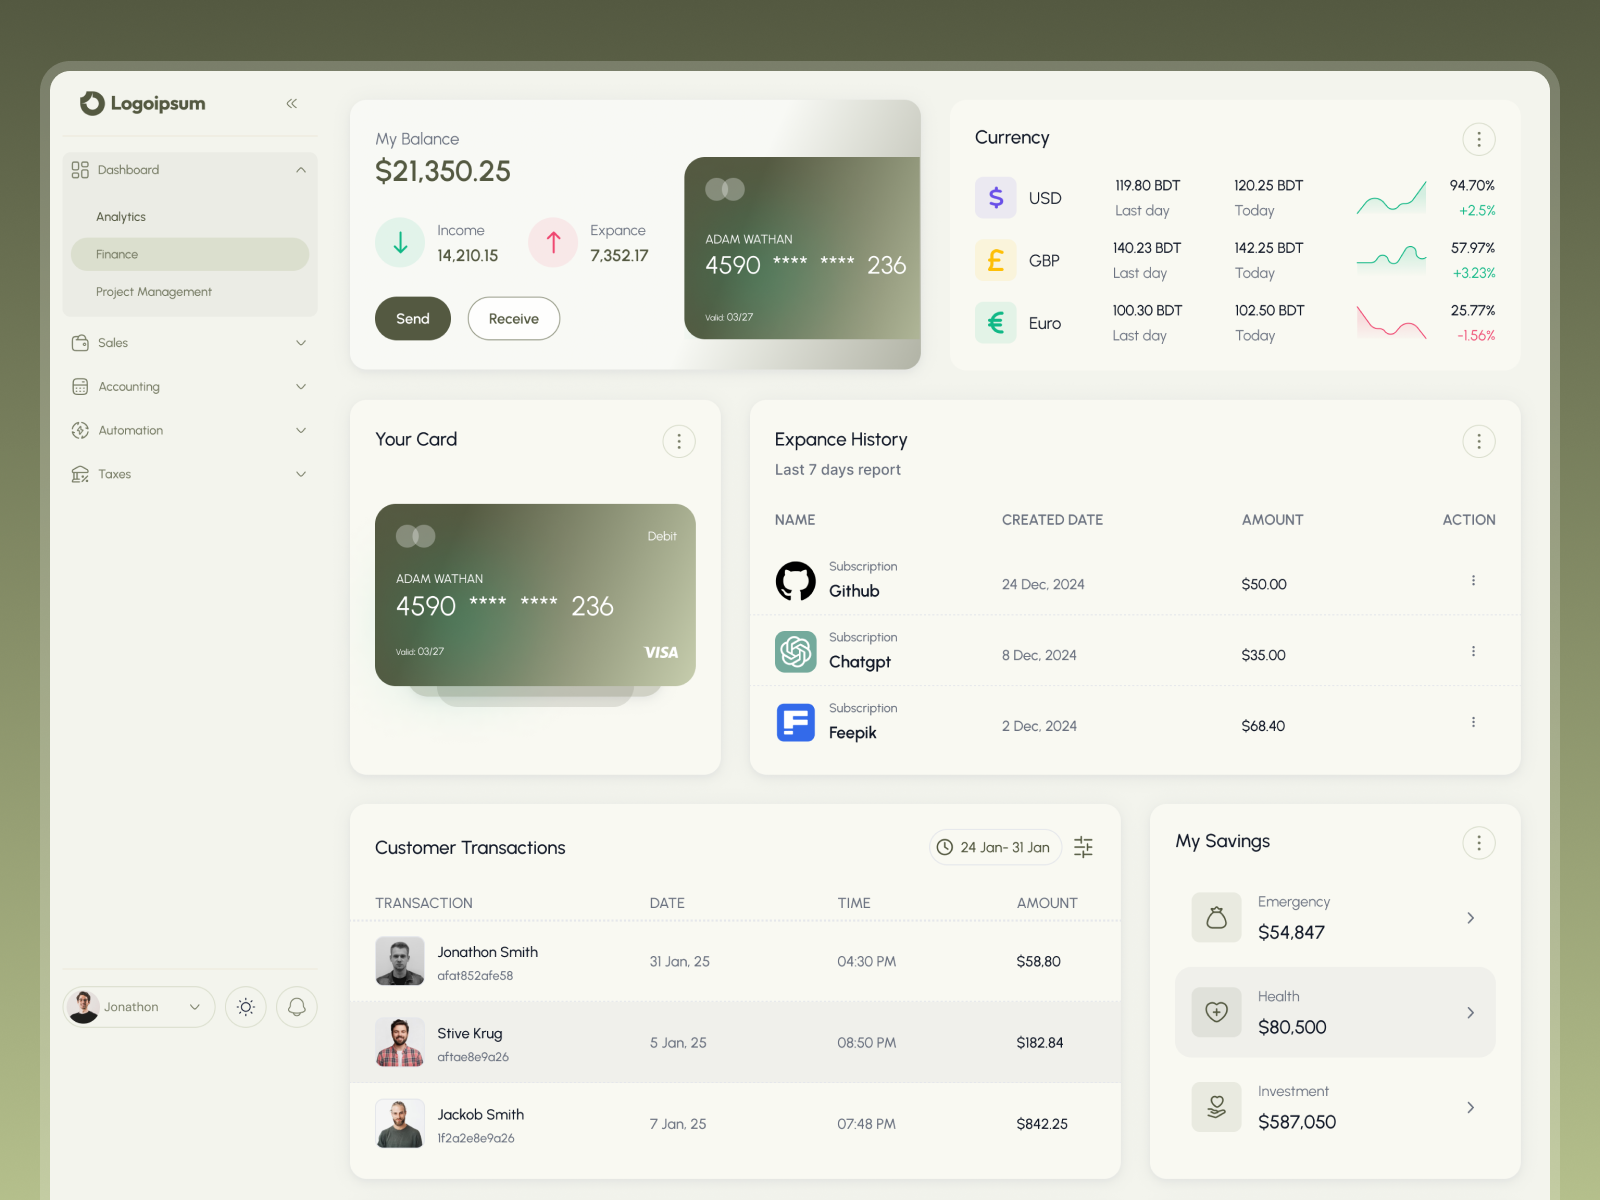Open Health savings details

coord(1335,1012)
